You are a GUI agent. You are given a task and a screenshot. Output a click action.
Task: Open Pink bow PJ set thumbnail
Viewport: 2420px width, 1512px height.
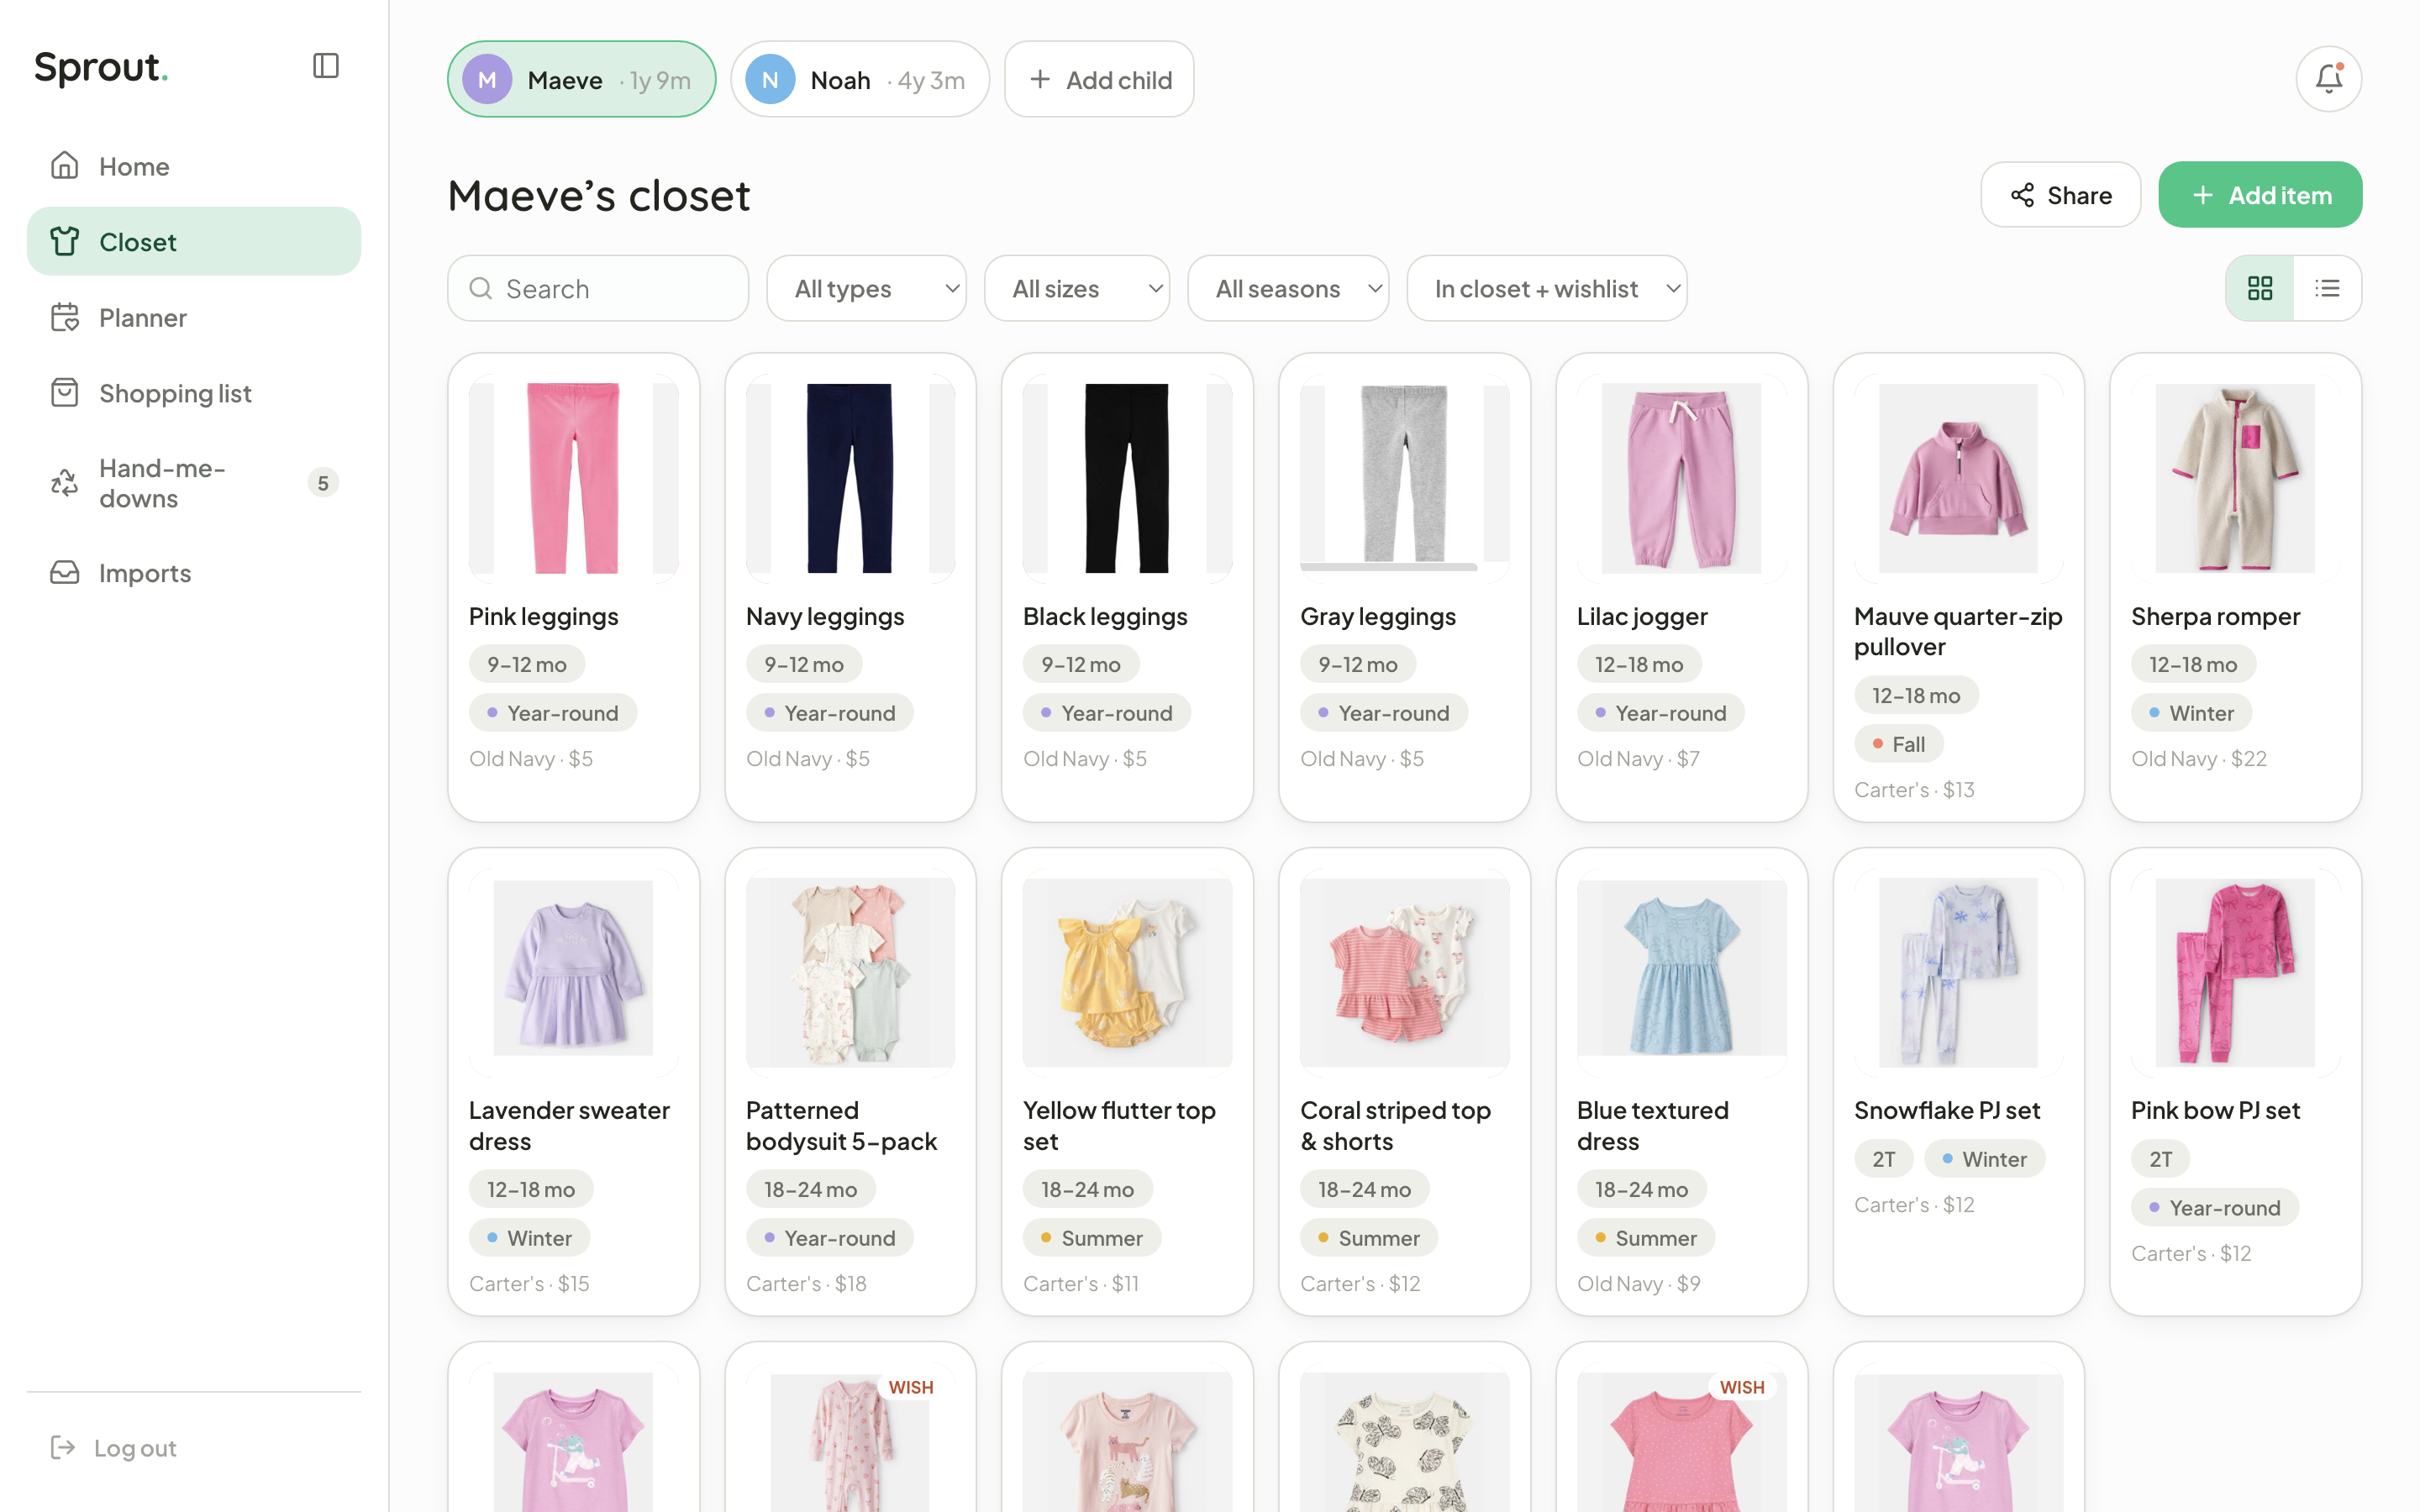click(2235, 972)
